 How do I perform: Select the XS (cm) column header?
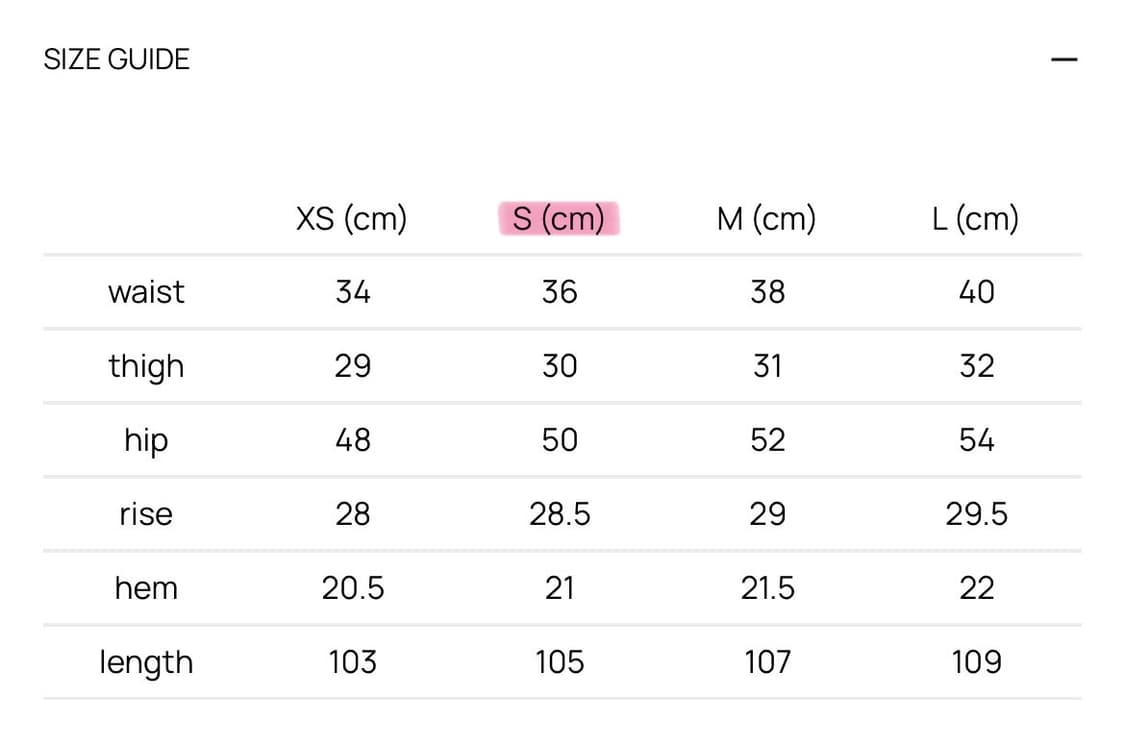(x=352, y=219)
